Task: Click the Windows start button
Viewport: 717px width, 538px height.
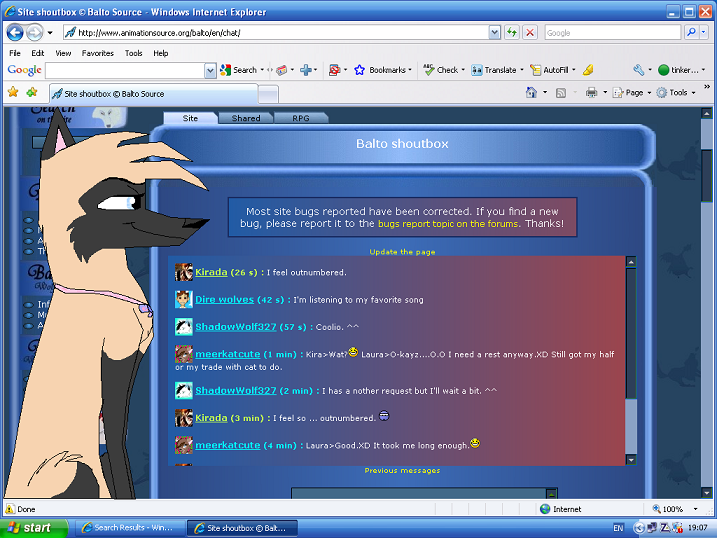Action: coord(34,528)
